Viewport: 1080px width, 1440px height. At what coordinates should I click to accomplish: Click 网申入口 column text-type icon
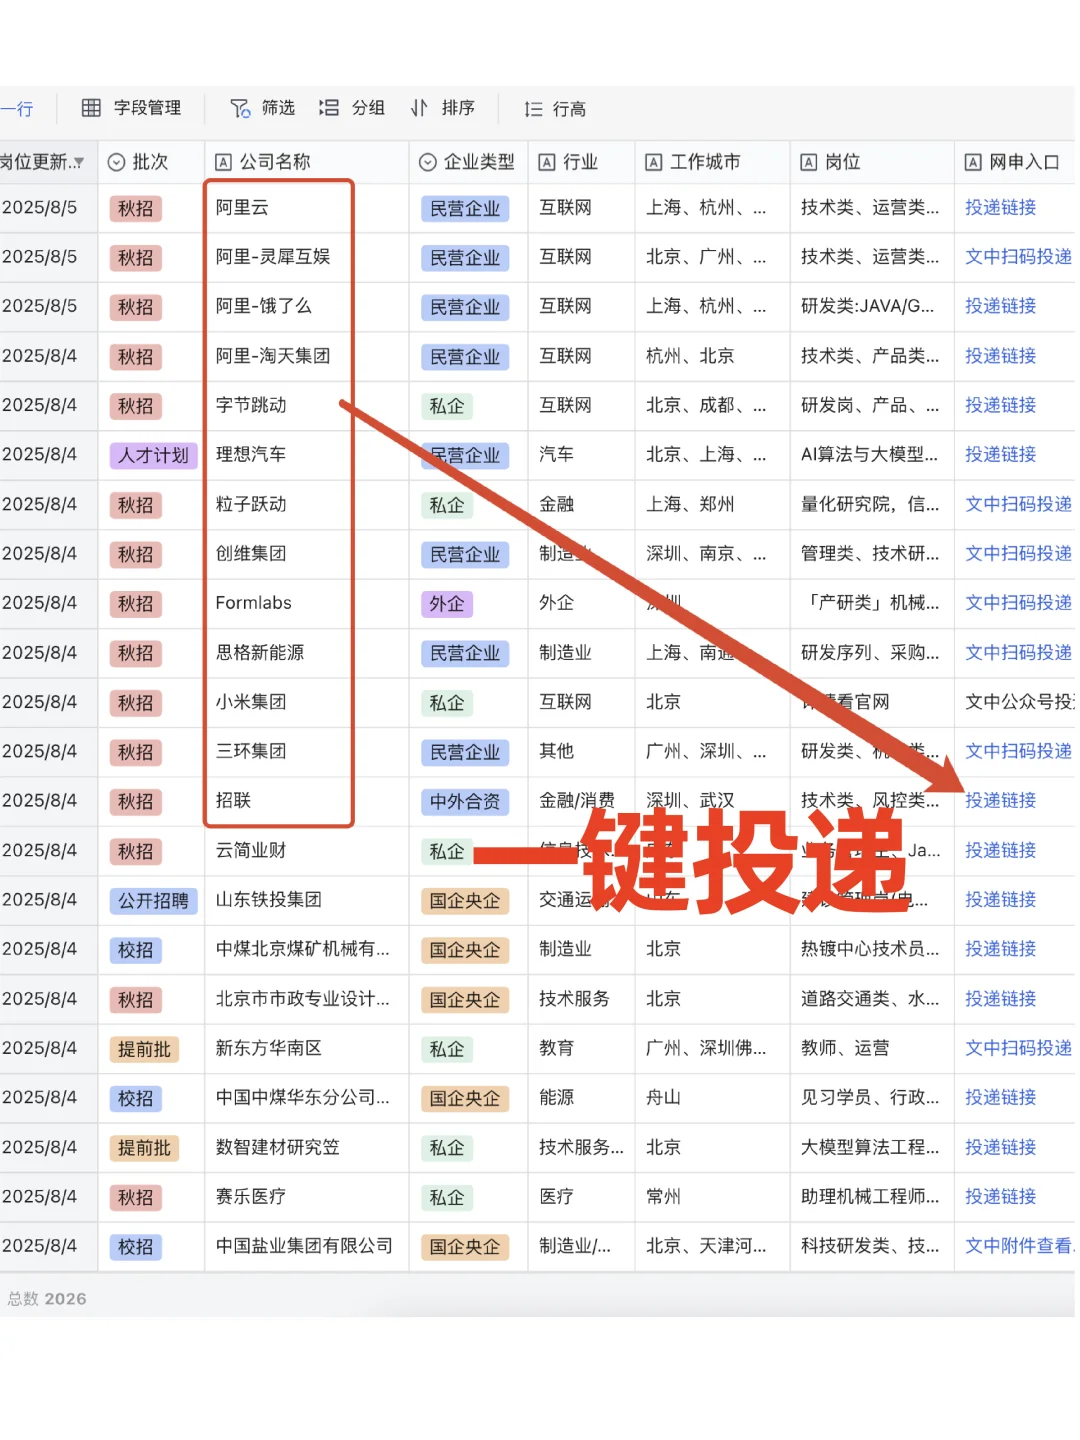pyautogui.click(x=973, y=162)
